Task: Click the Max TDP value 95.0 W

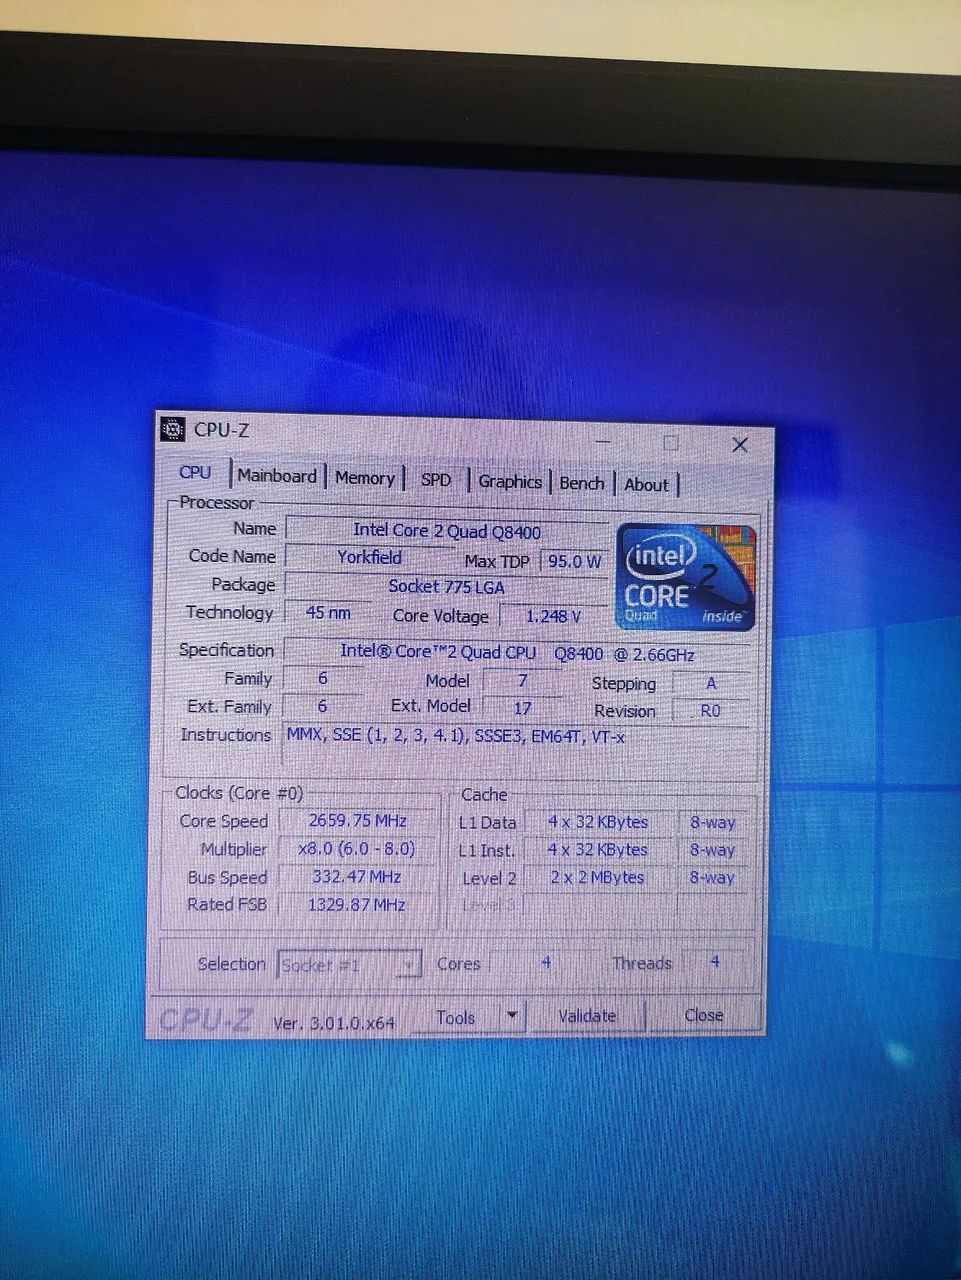Action: point(574,561)
